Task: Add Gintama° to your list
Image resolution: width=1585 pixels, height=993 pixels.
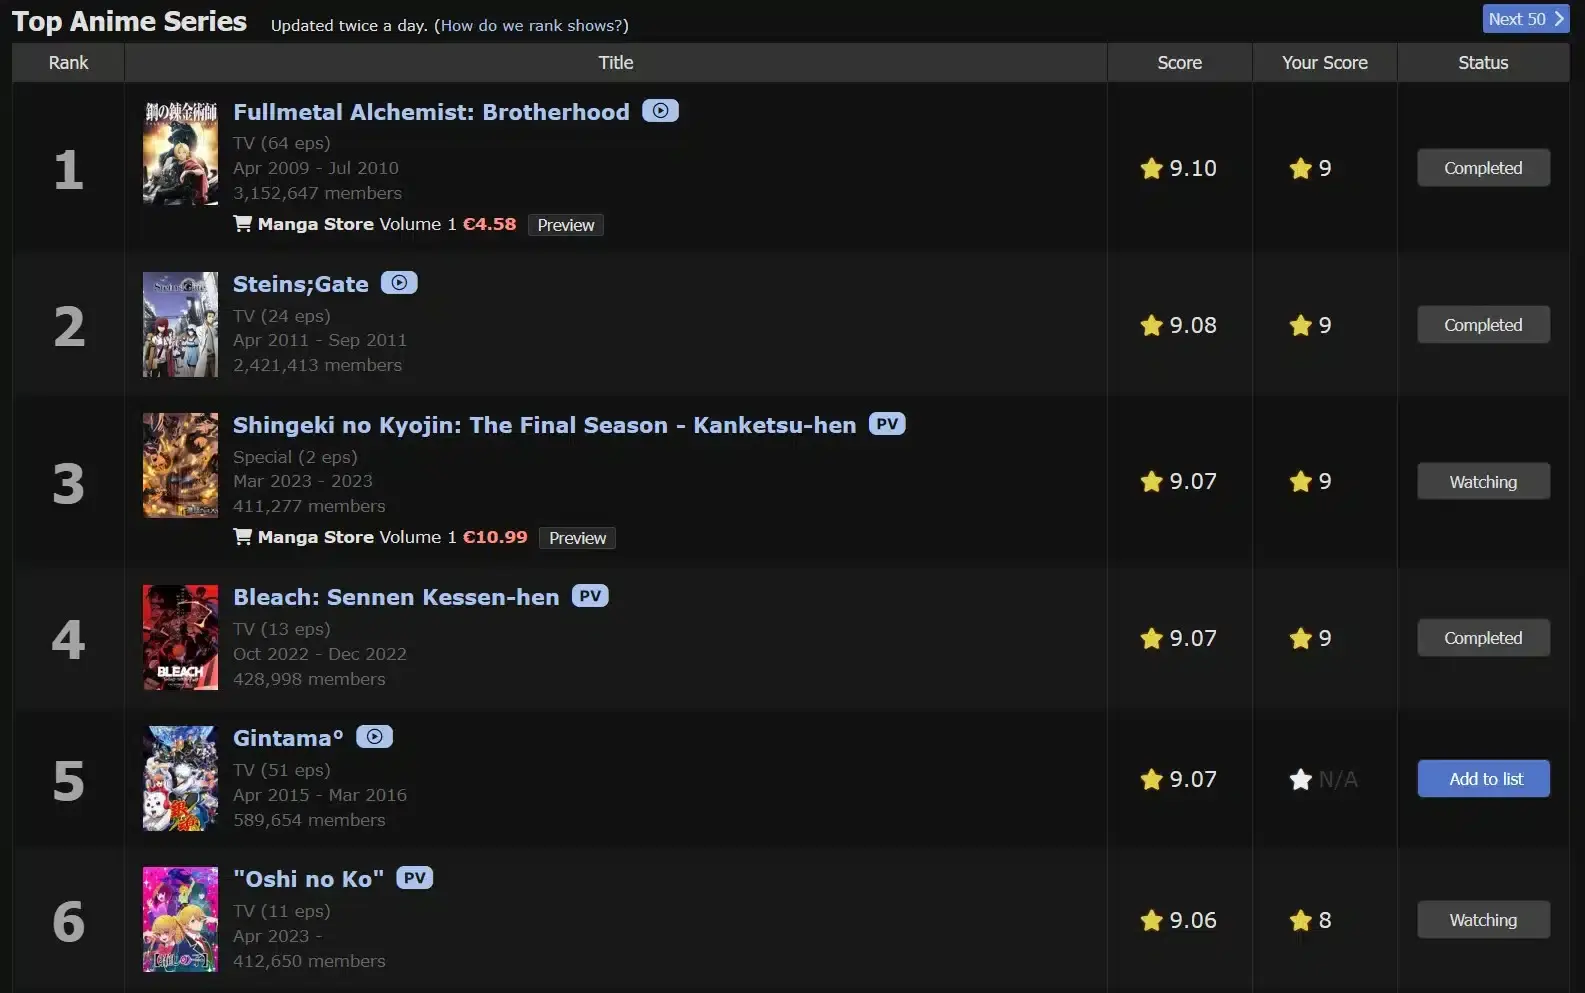Action: coord(1483,779)
